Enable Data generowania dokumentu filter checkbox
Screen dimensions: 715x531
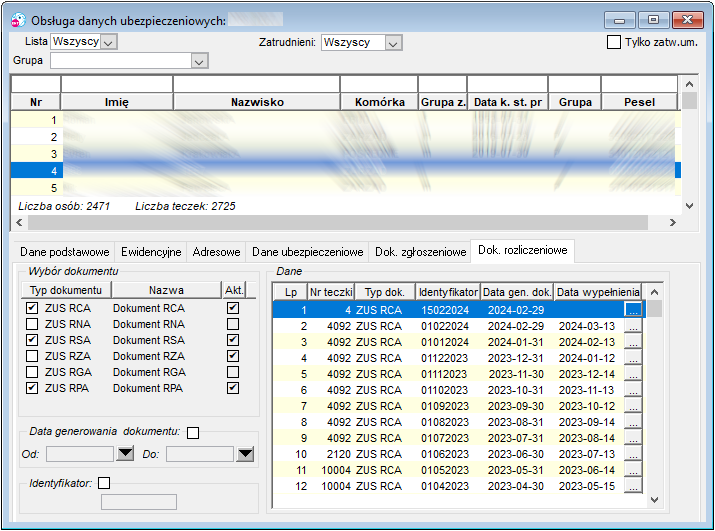tap(193, 432)
